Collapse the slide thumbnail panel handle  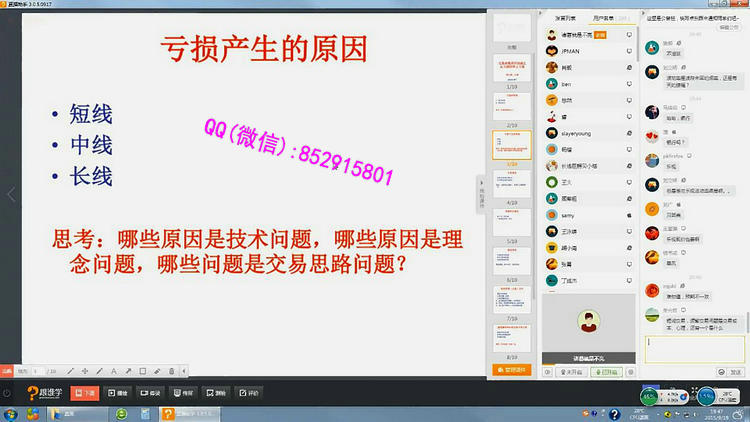(481, 192)
